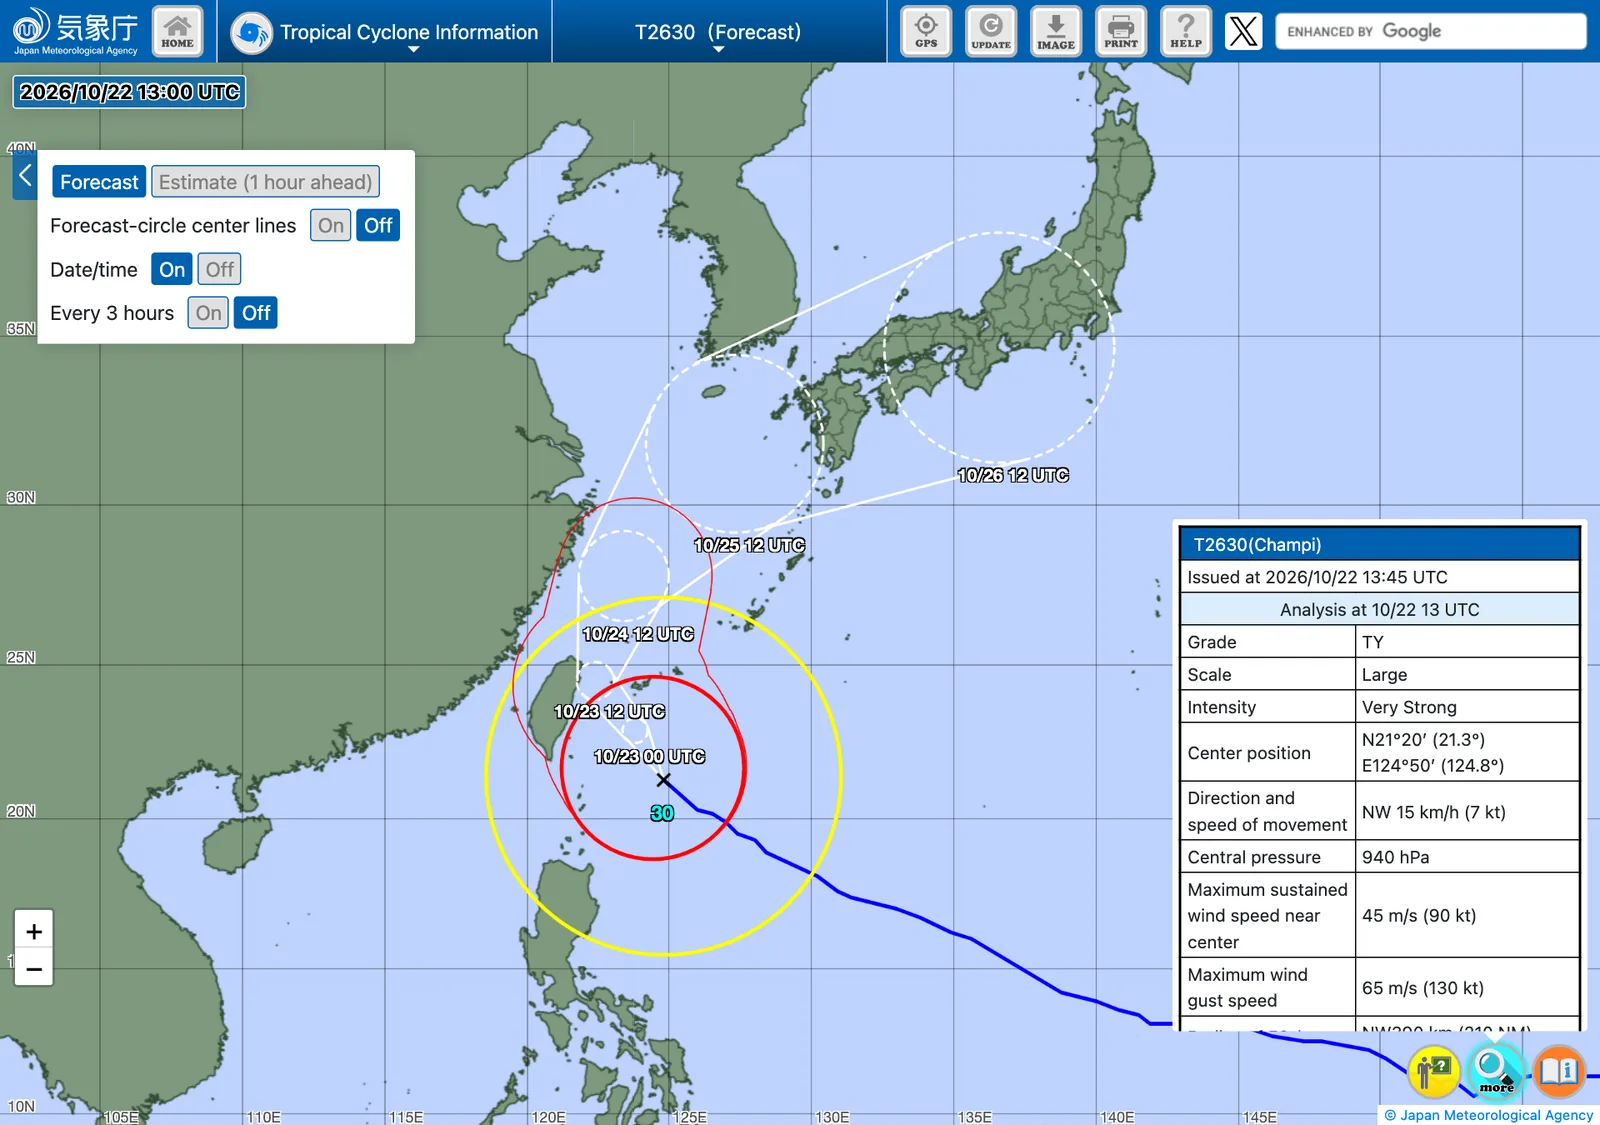Click the 10/25 12 UTC forecast label
Image resolution: width=1600 pixels, height=1125 pixels.
tap(749, 545)
